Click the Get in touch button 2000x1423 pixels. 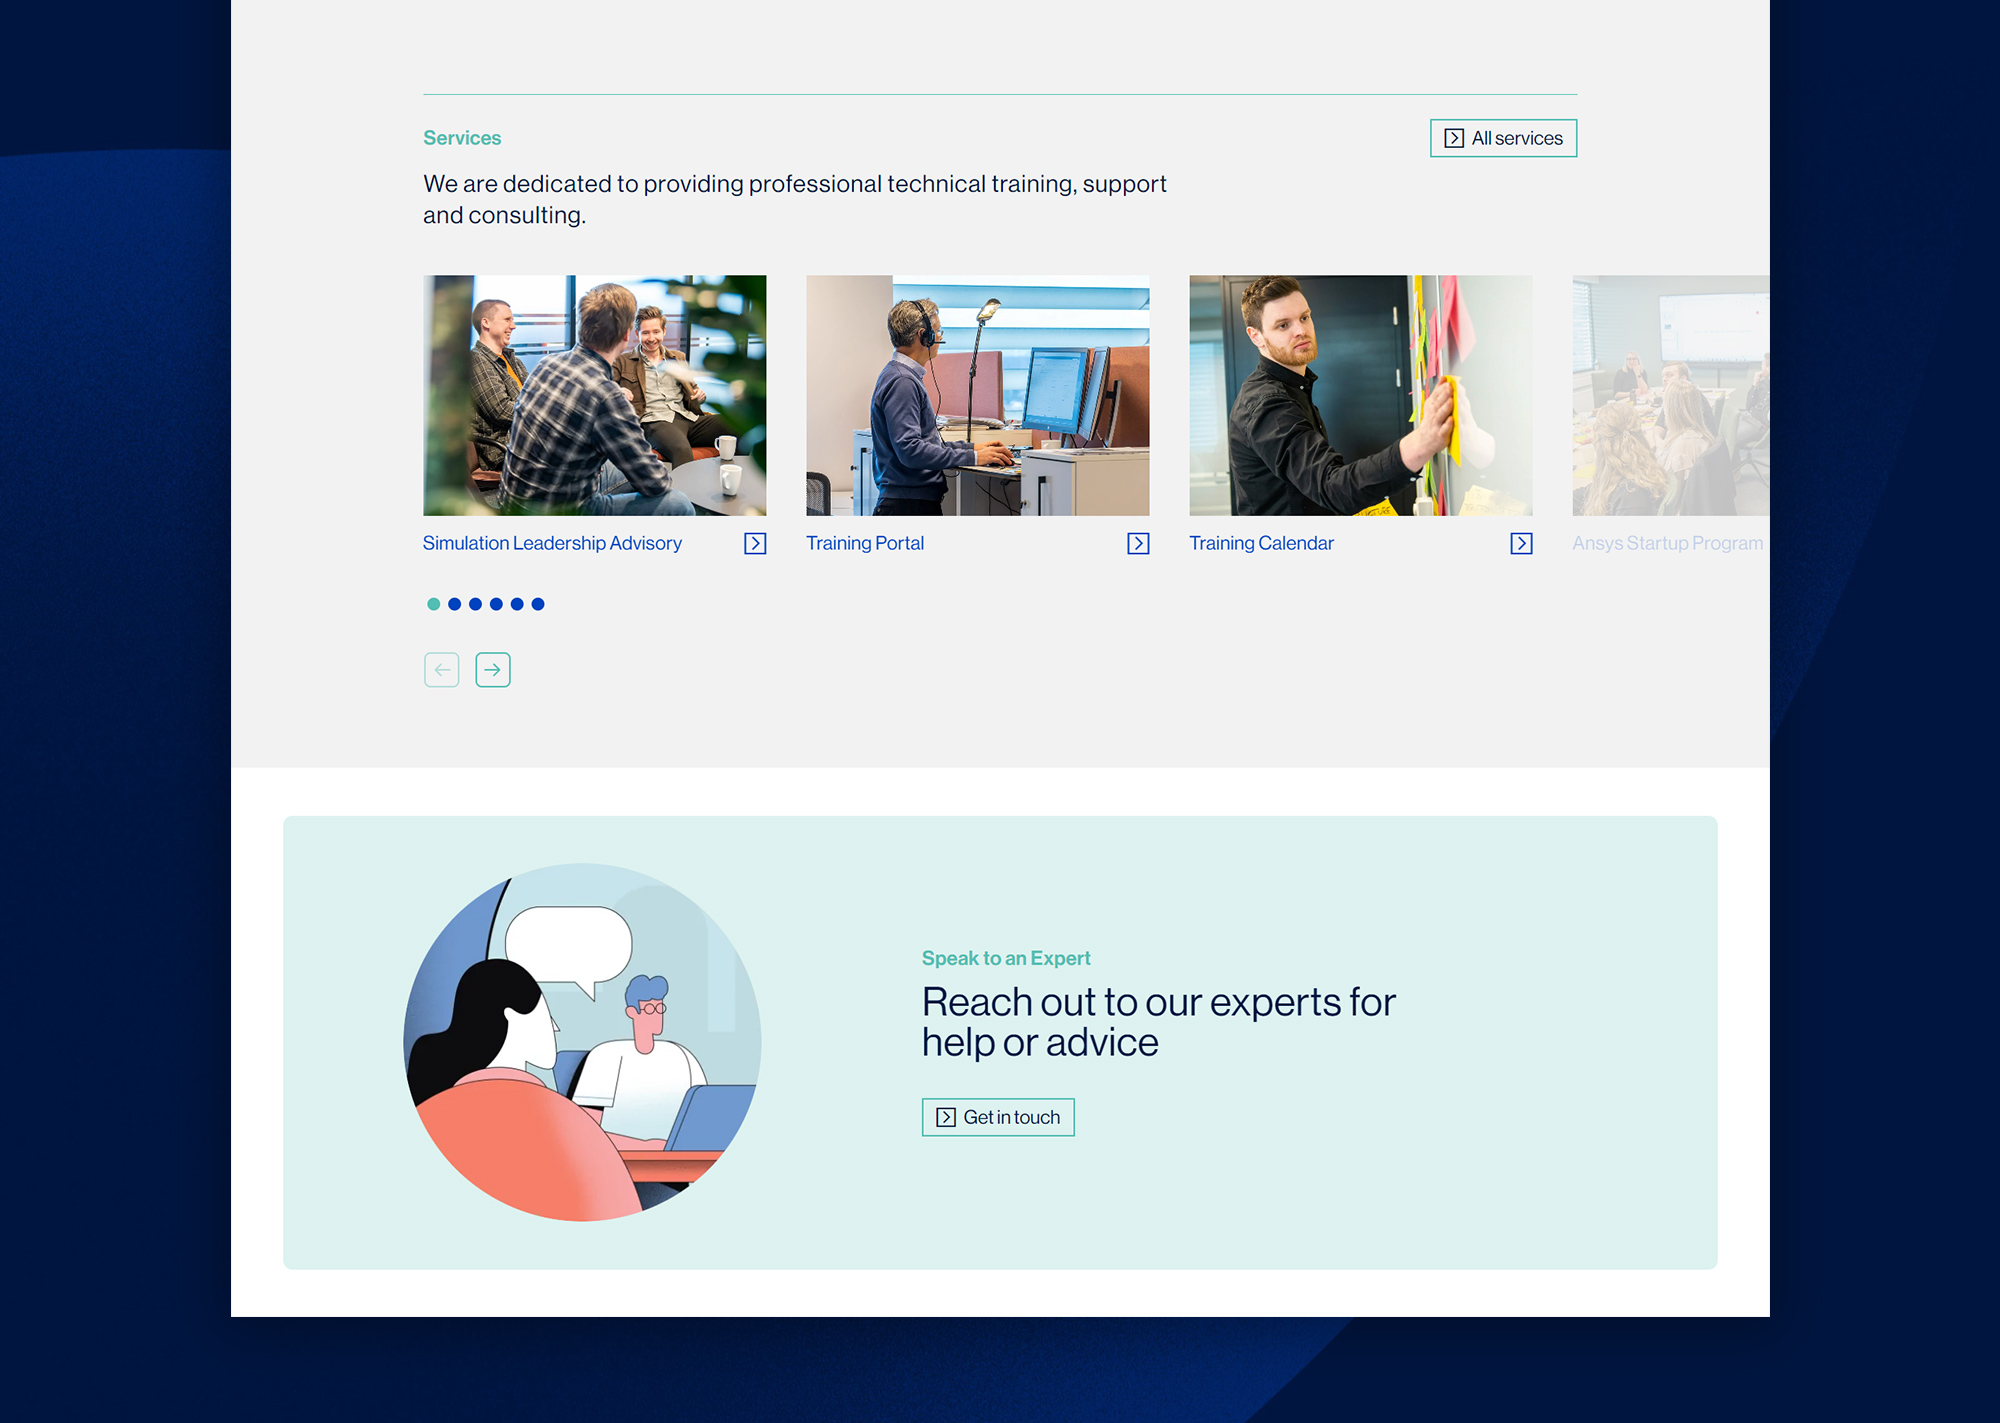[x=998, y=1117]
